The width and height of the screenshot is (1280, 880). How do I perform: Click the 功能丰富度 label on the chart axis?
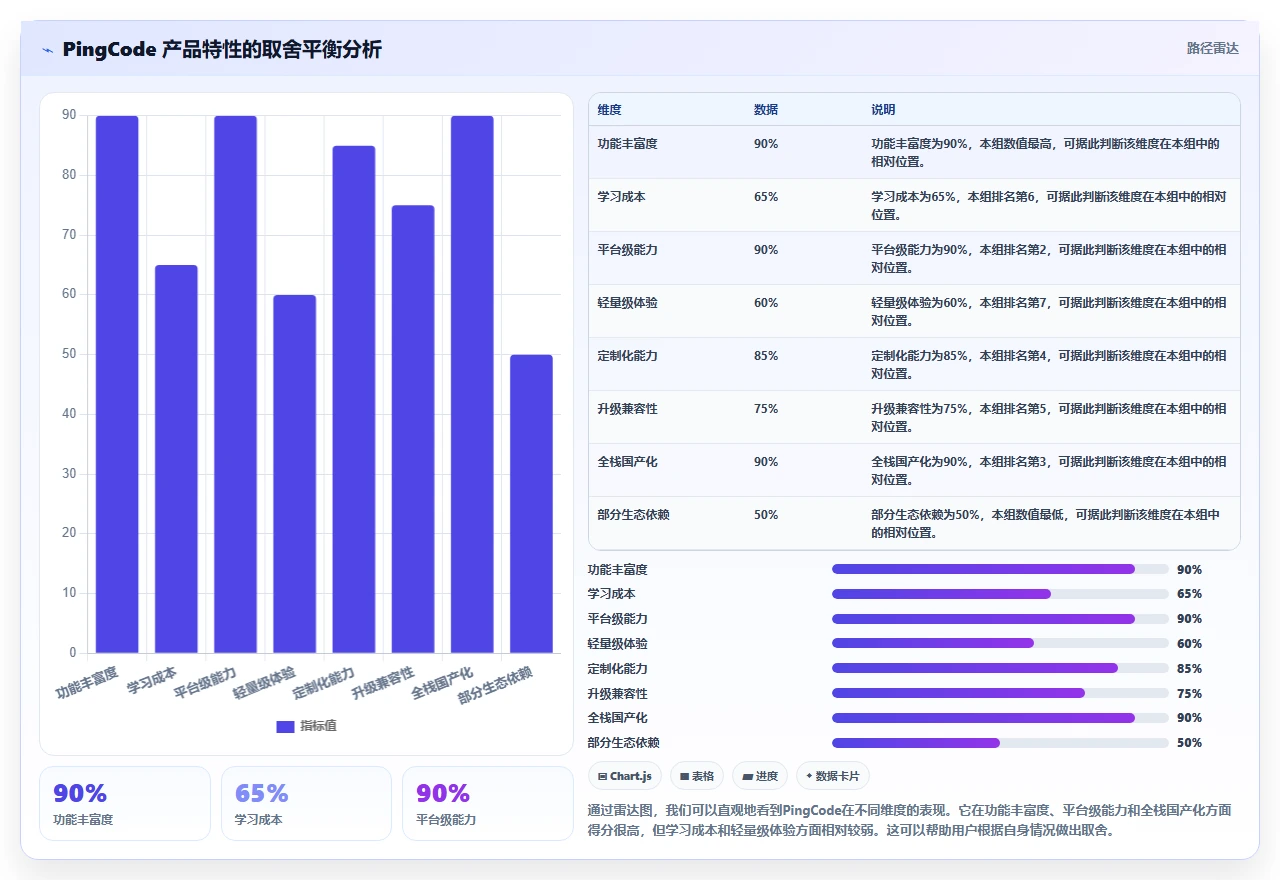pos(88,681)
